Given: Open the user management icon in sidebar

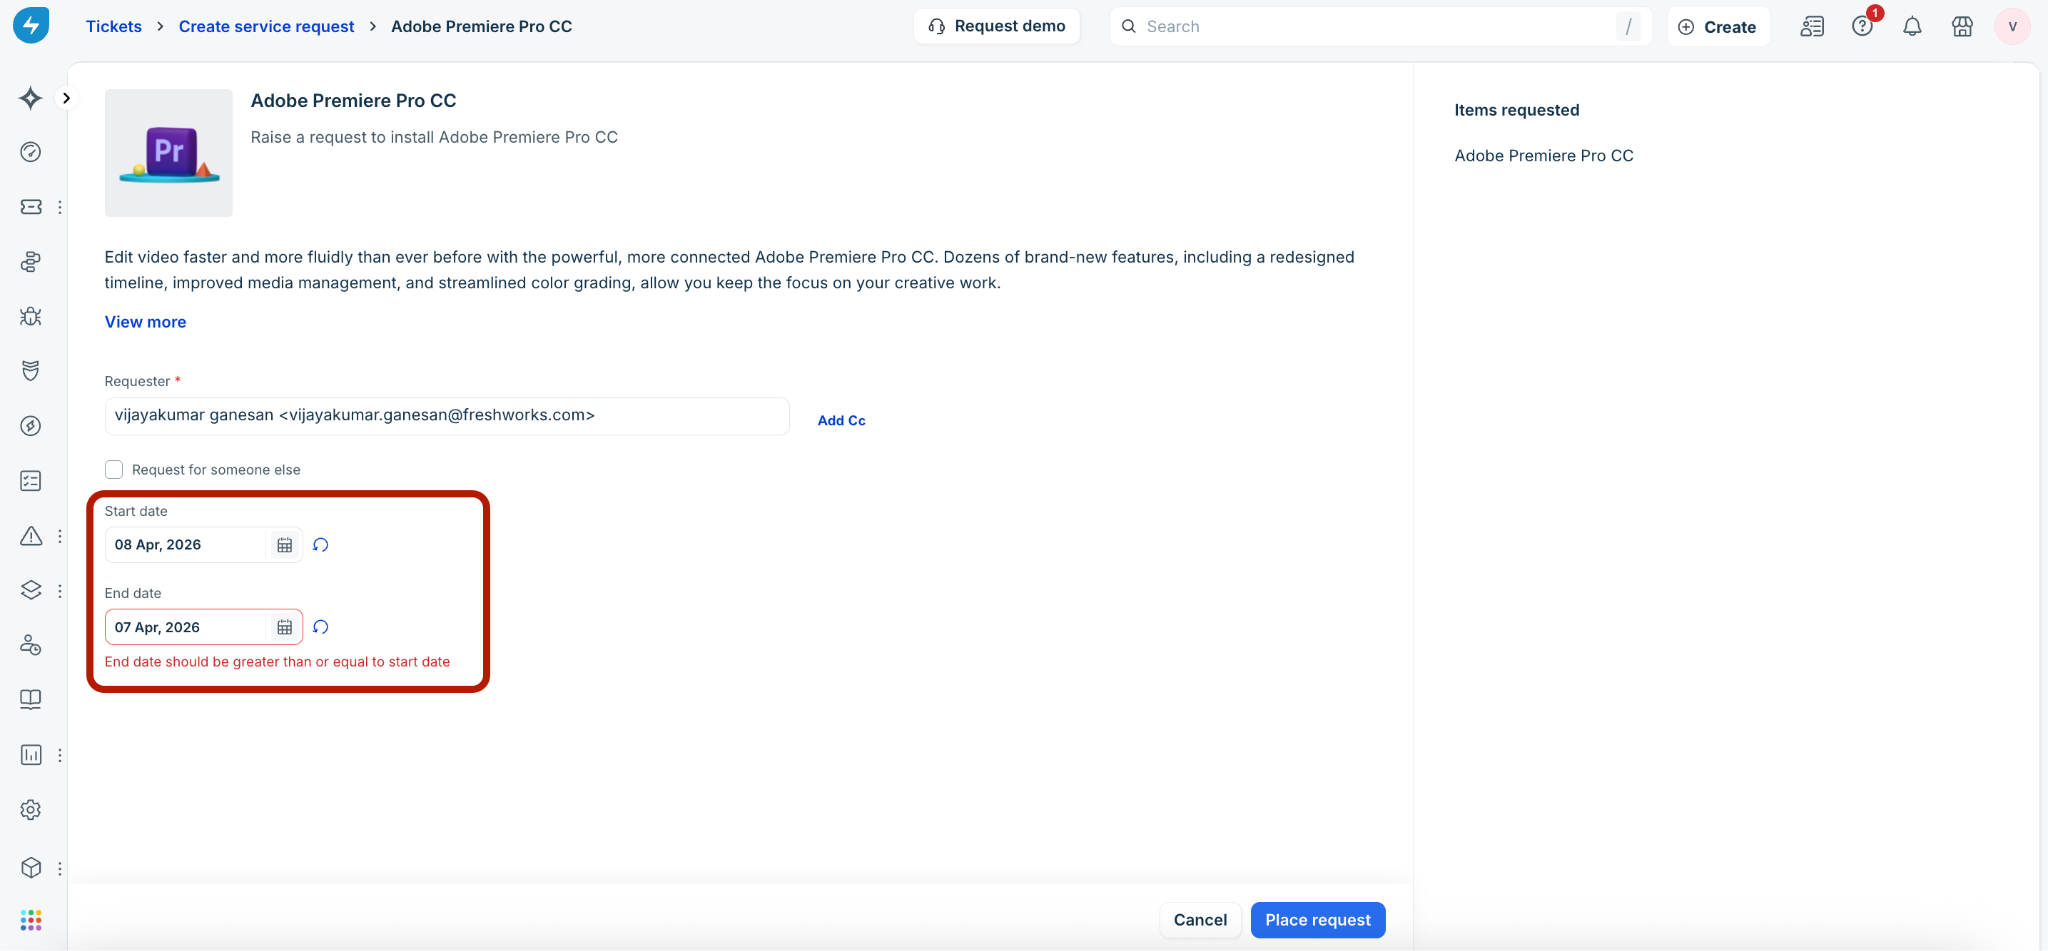Looking at the screenshot, I should tap(31, 645).
